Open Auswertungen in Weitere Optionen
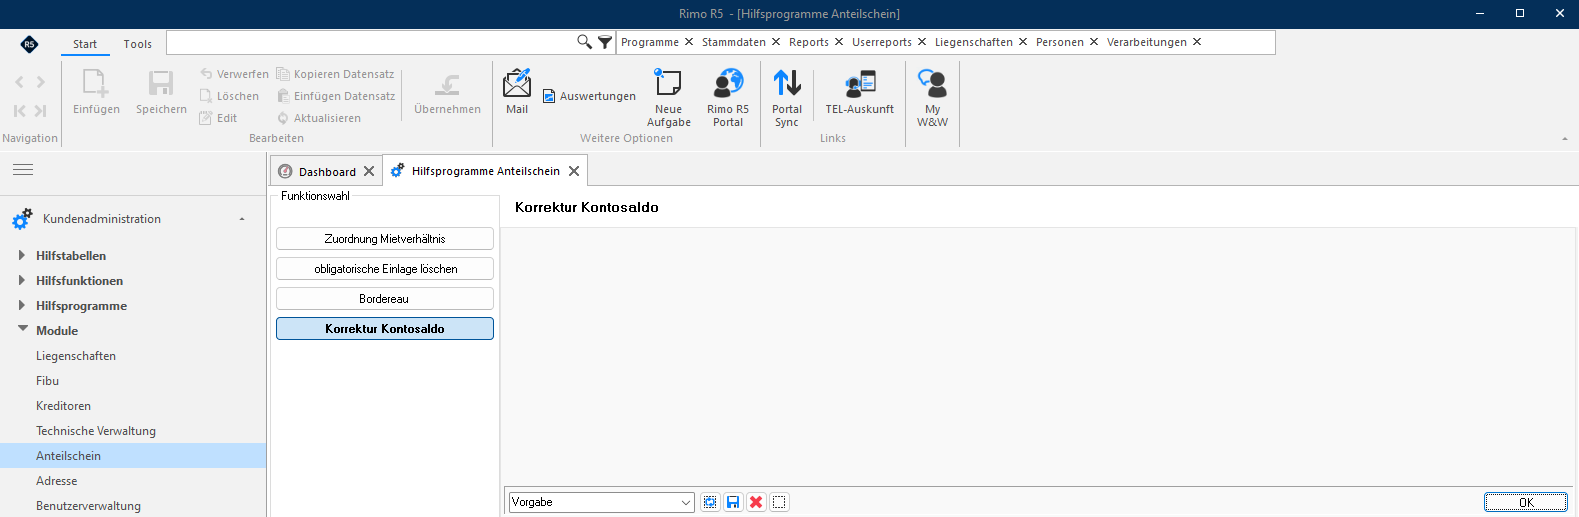 coord(589,96)
